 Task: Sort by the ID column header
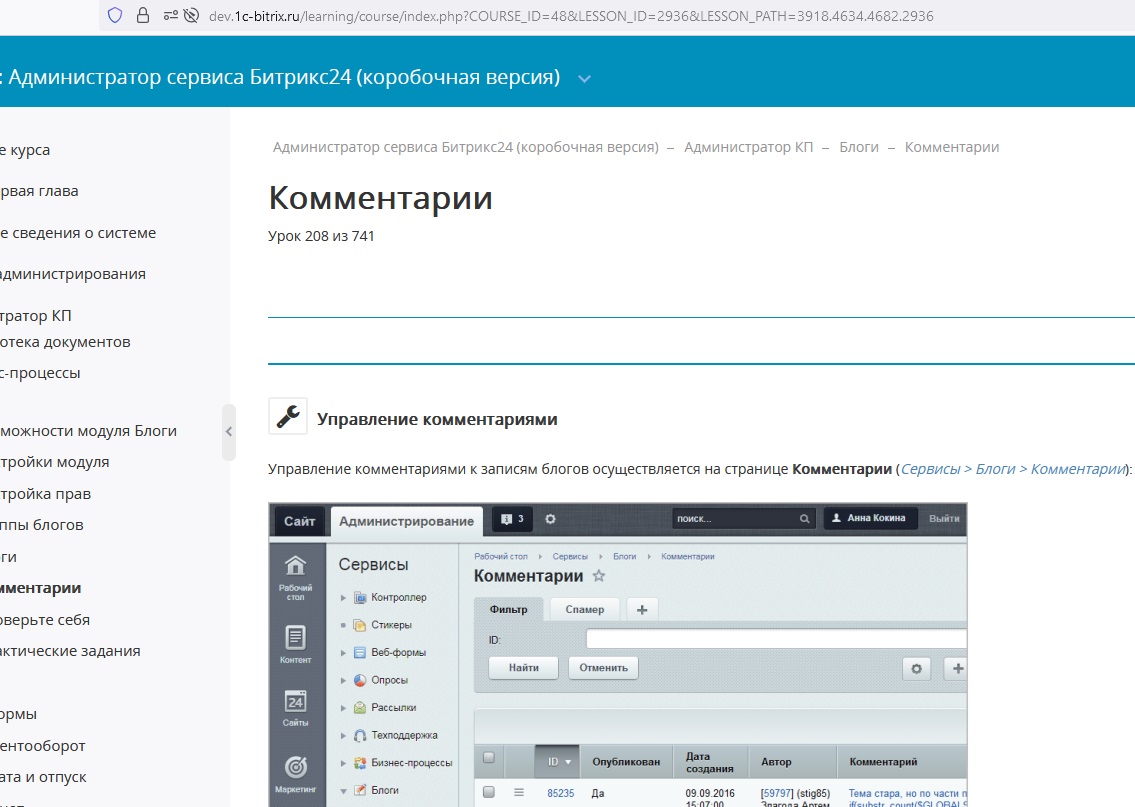point(558,761)
